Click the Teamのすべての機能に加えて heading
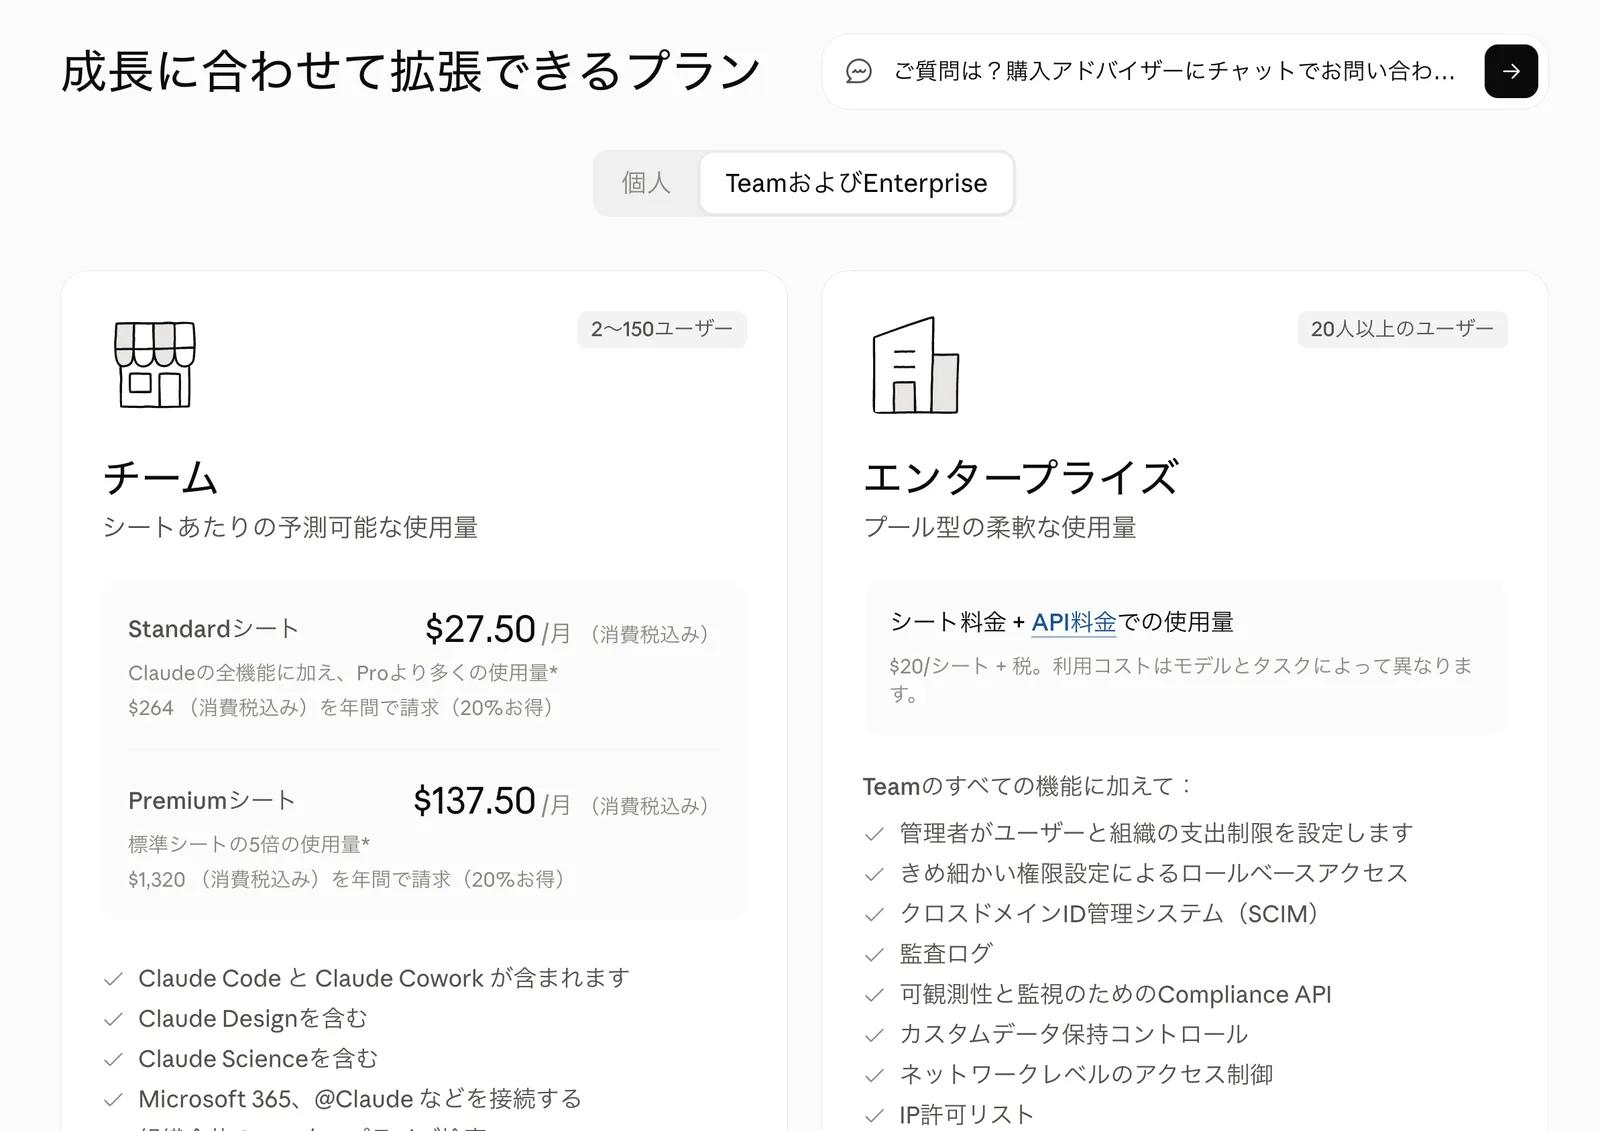 (x=1027, y=786)
